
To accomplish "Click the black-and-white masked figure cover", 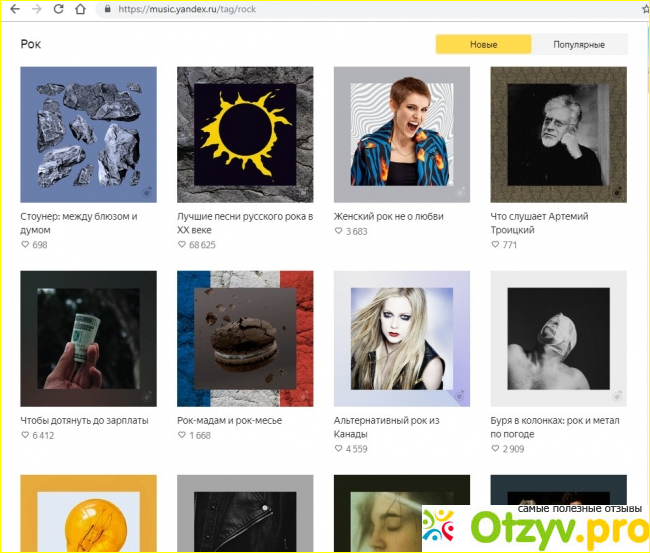I will 558,339.
